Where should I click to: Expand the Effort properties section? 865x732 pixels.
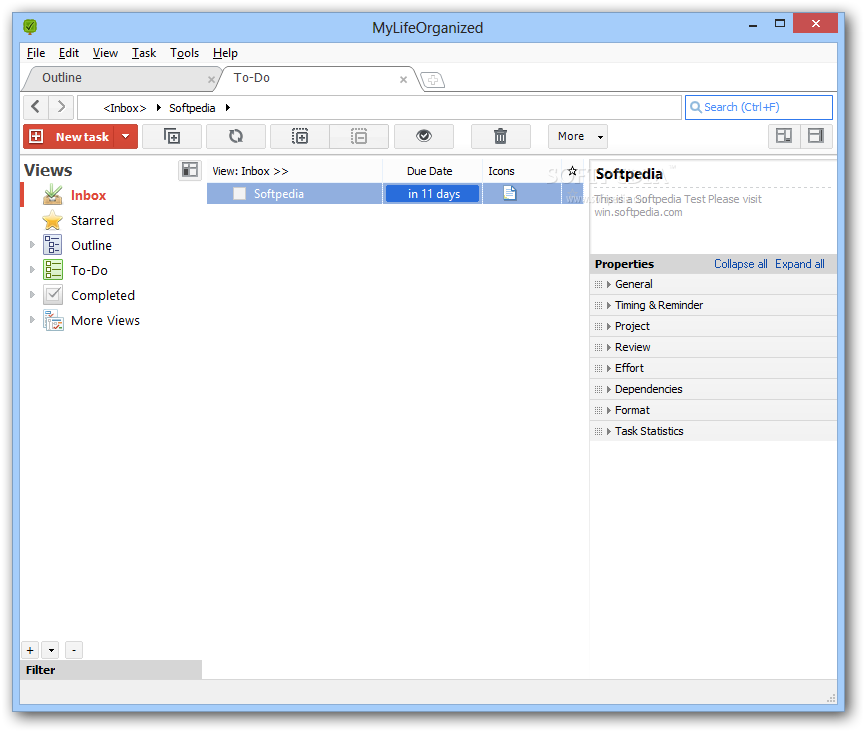(713, 368)
